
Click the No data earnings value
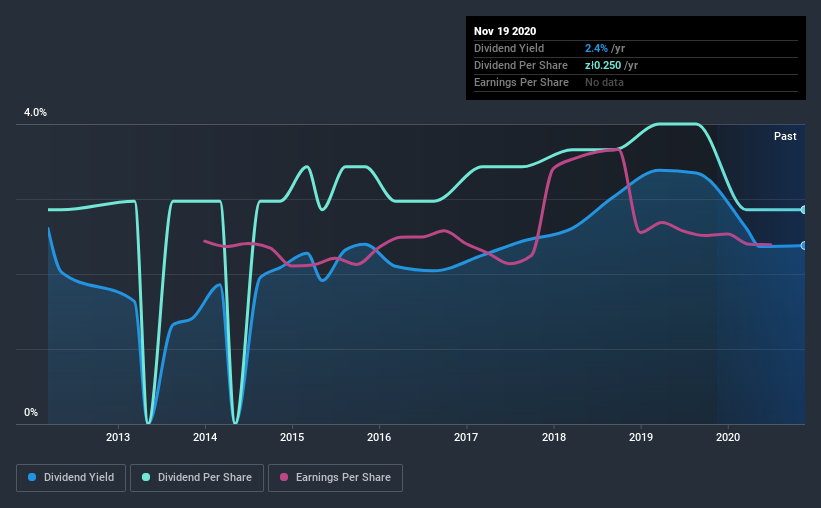coord(604,82)
